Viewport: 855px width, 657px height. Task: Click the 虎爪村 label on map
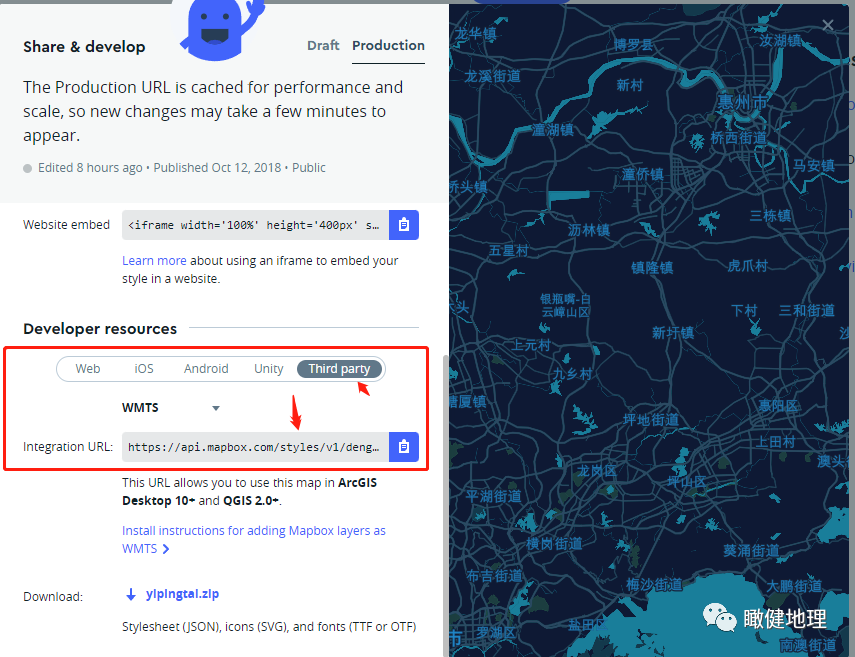click(x=748, y=266)
